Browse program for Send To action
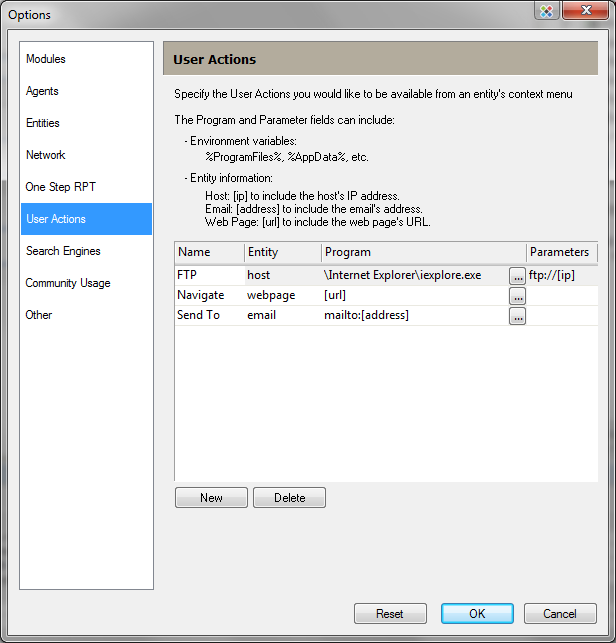 click(518, 316)
